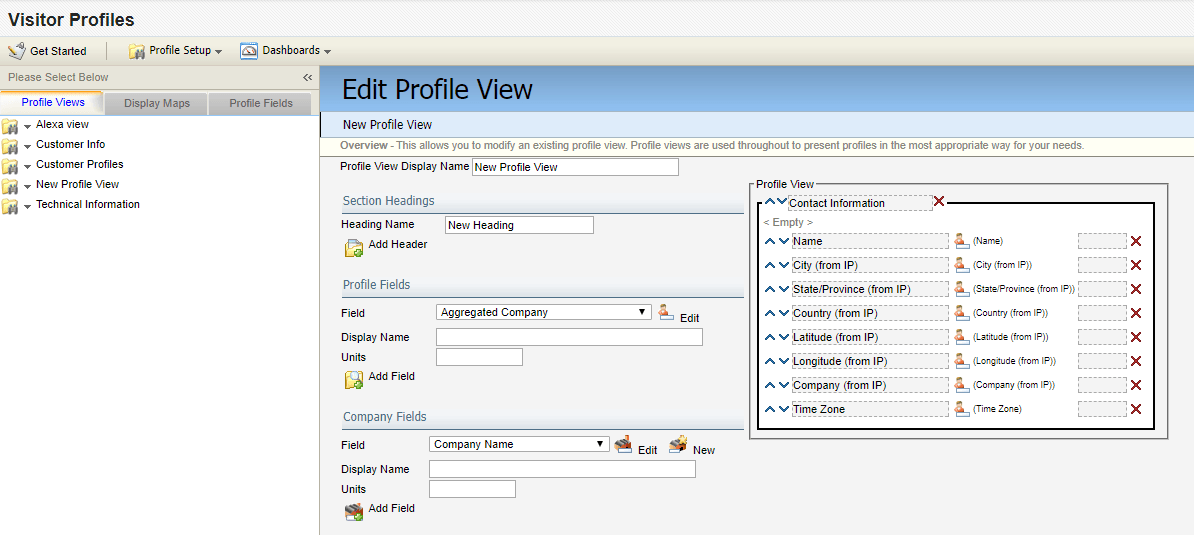Click the Heading Name input field
The height and width of the screenshot is (535, 1194).
tap(519, 225)
